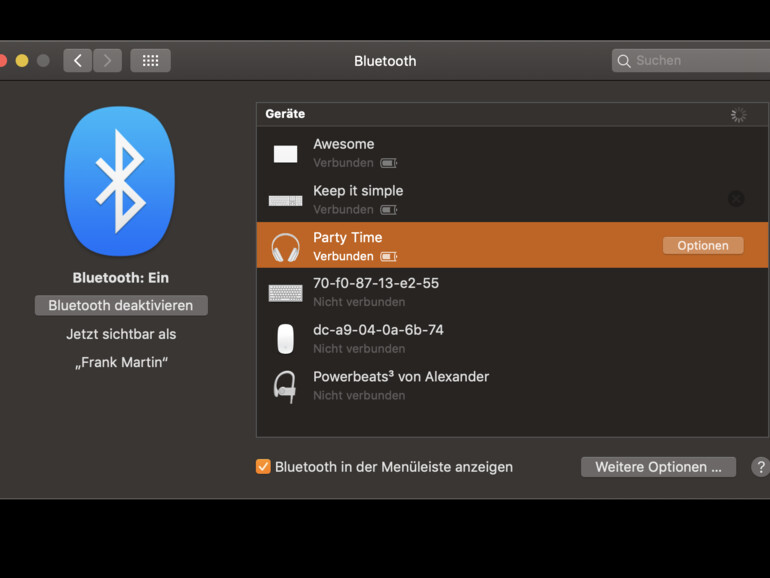Click Nicht verbunden under Powerbeats³

359,395
